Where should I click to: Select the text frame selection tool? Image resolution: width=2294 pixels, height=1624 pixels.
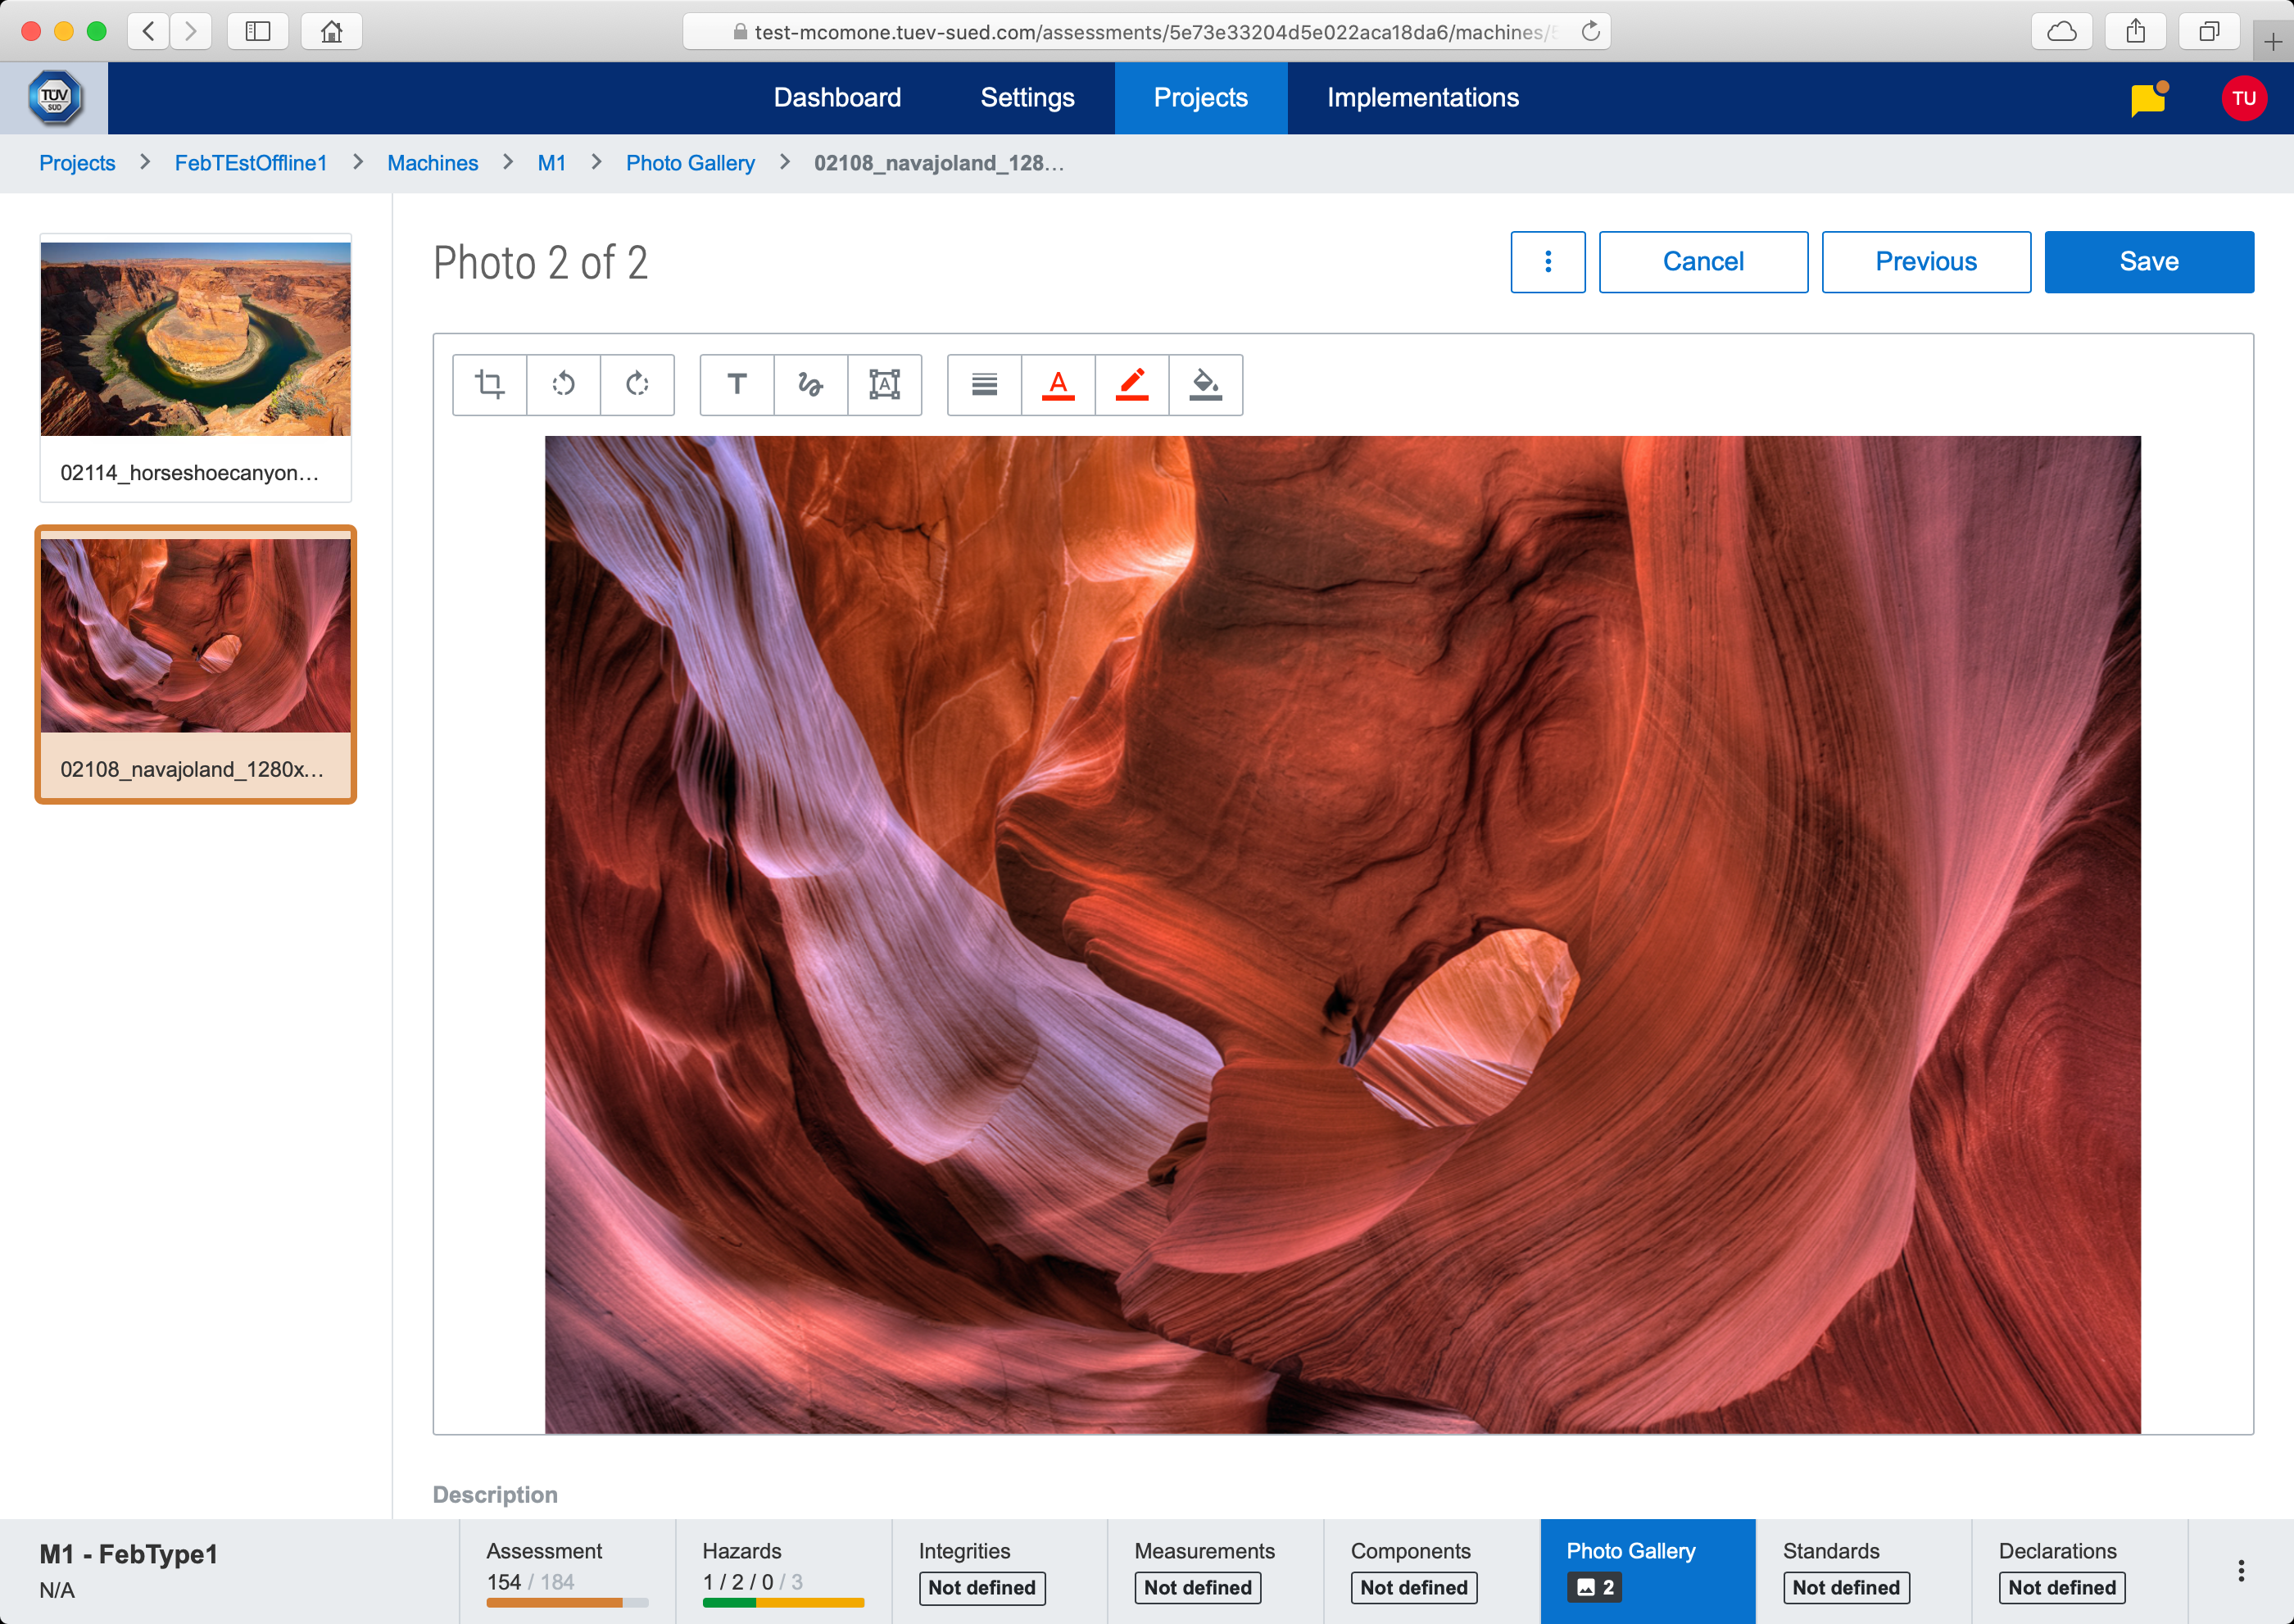(x=884, y=384)
